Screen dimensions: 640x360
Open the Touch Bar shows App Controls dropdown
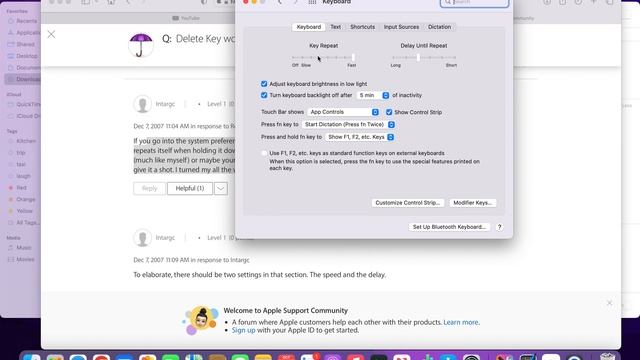coord(343,112)
